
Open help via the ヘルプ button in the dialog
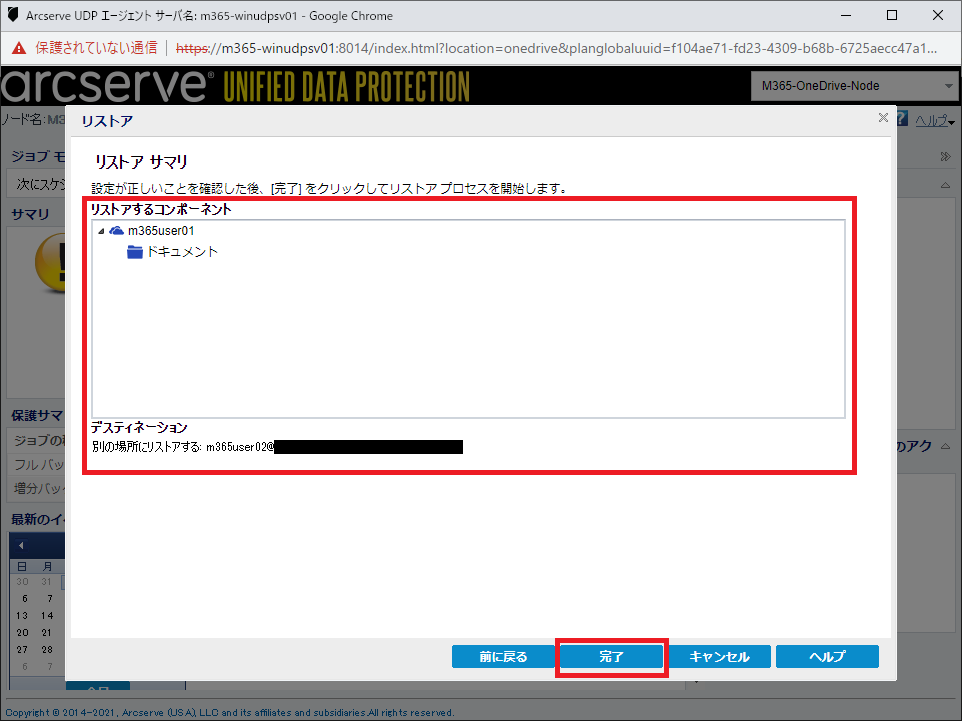827,657
